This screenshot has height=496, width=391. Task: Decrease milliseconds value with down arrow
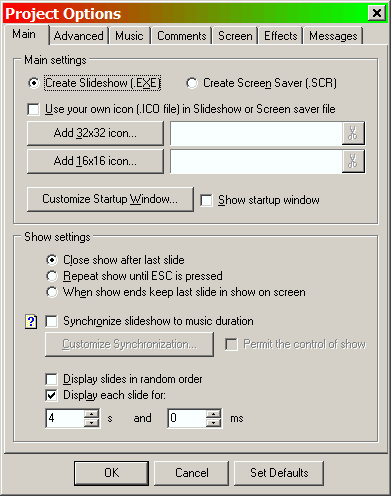click(x=213, y=422)
